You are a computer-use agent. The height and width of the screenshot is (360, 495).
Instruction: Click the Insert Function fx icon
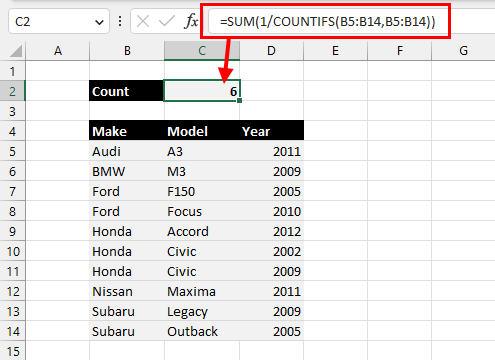pos(191,22)
